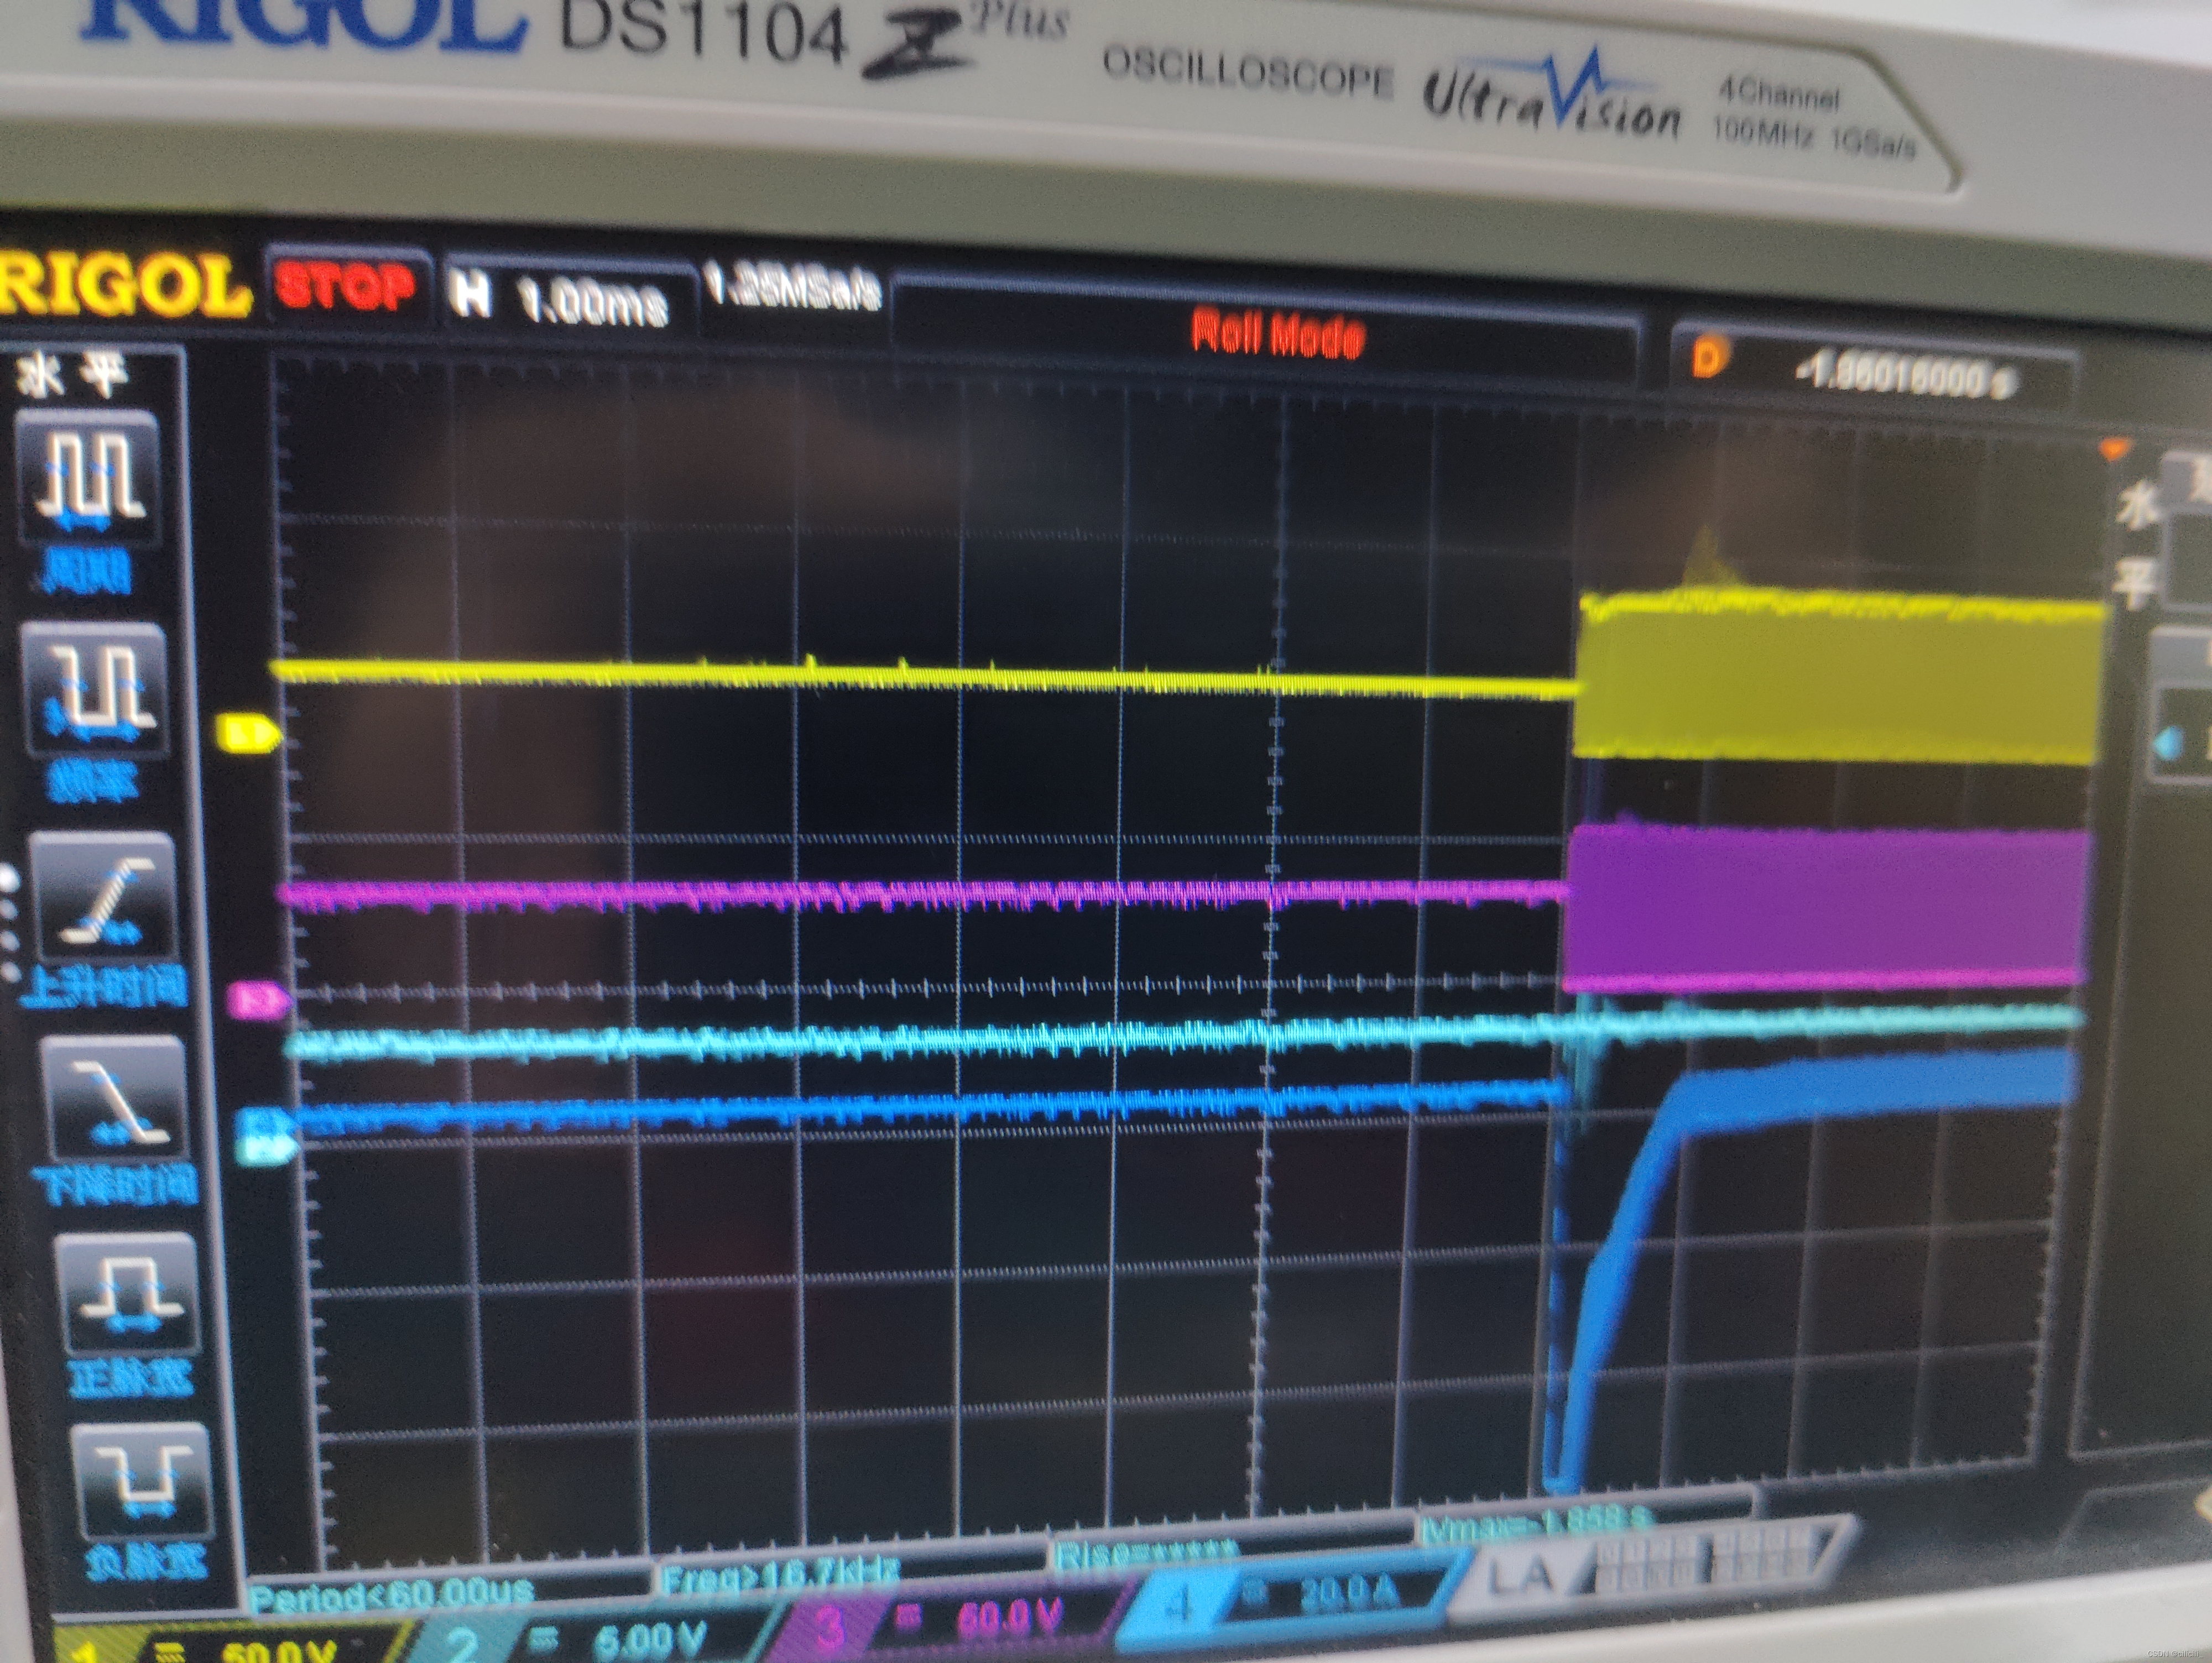Select the Negative Pulse Width (负脉宽) icon
2212x1663 pixels.
coord(141,1483)
